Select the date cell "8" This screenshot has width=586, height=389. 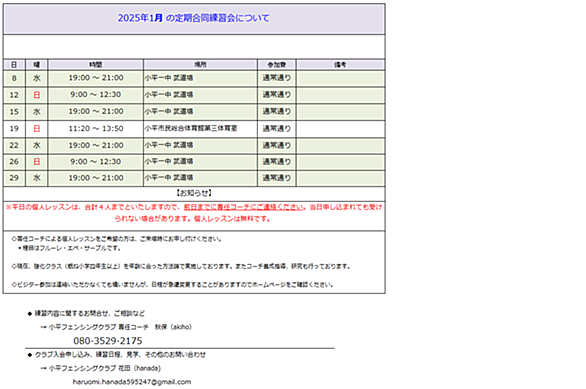coord(14,78)
